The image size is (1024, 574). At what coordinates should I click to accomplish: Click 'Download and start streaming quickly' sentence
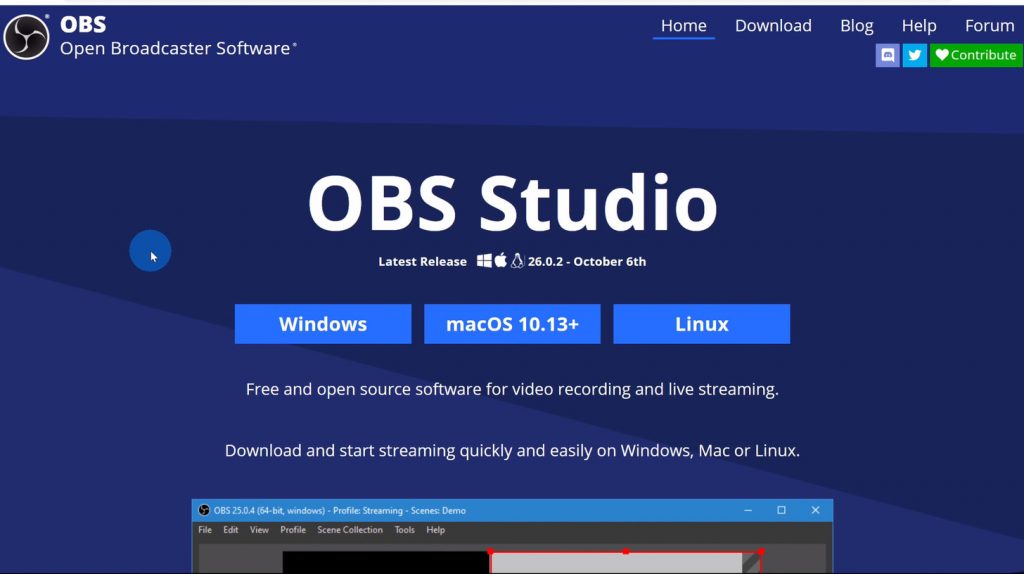click(x=512, y=451)
